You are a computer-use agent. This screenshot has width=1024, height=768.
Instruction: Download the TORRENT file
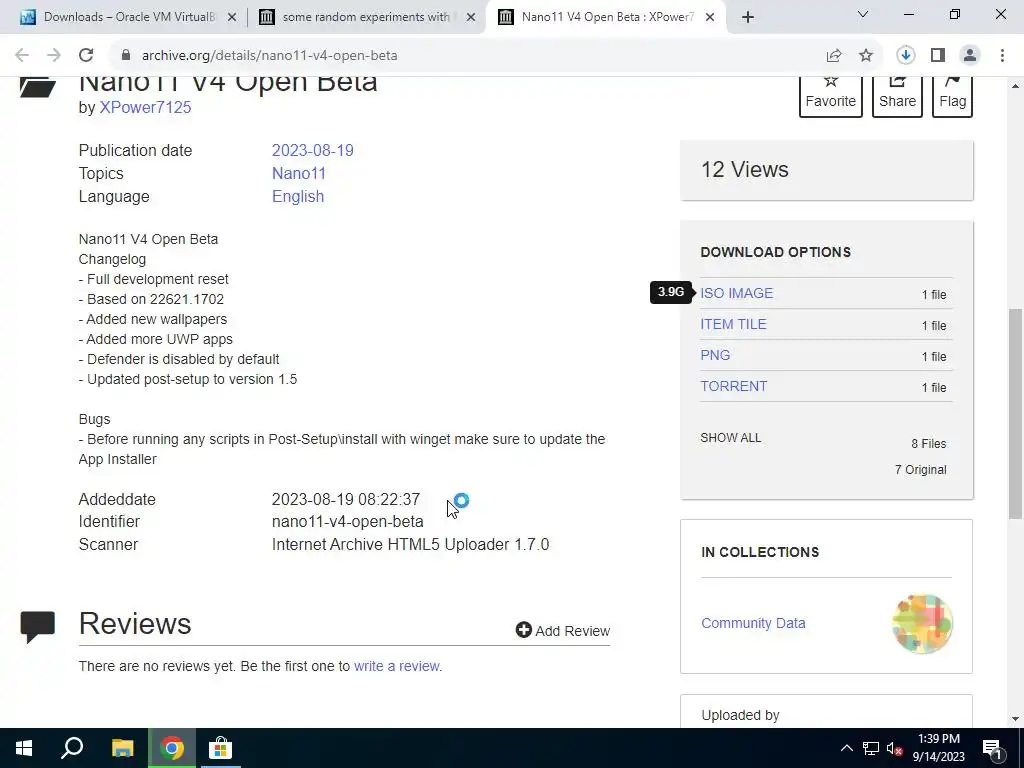click(x=733, y=386)
